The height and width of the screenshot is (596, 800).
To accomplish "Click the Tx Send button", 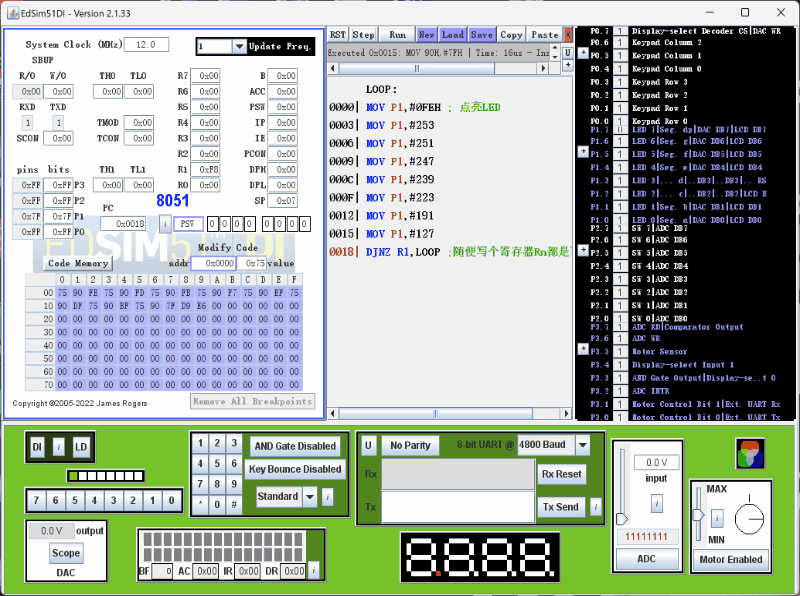I will pos(561,507).
